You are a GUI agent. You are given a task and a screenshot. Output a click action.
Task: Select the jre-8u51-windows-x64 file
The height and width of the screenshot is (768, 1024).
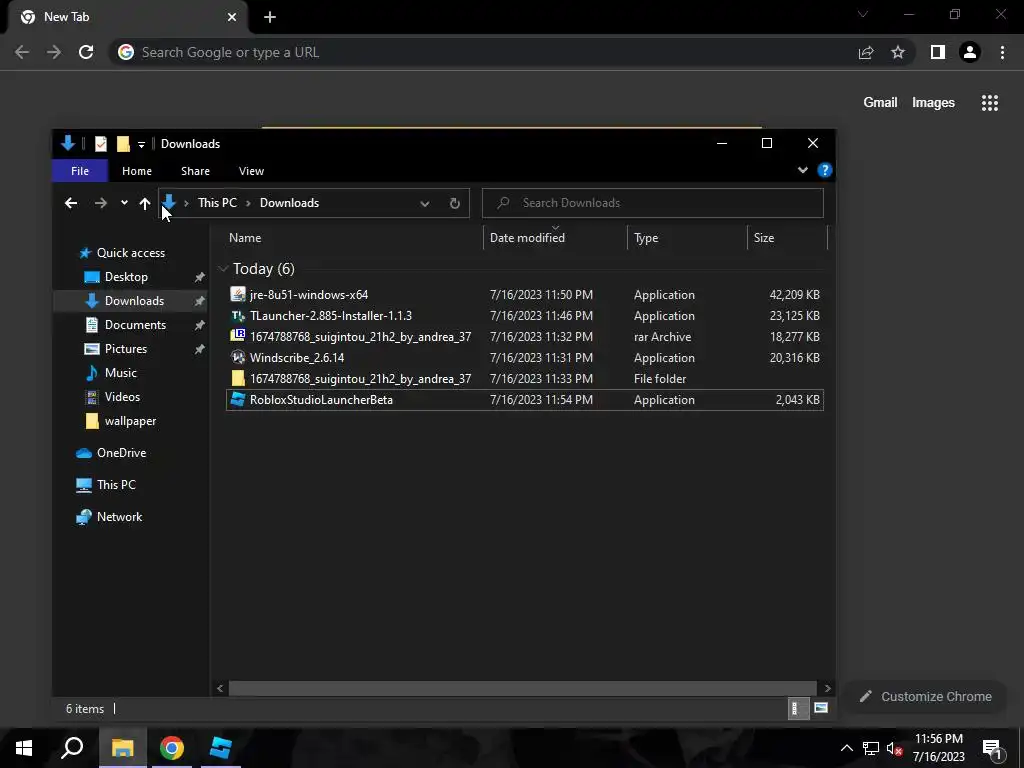524,295
